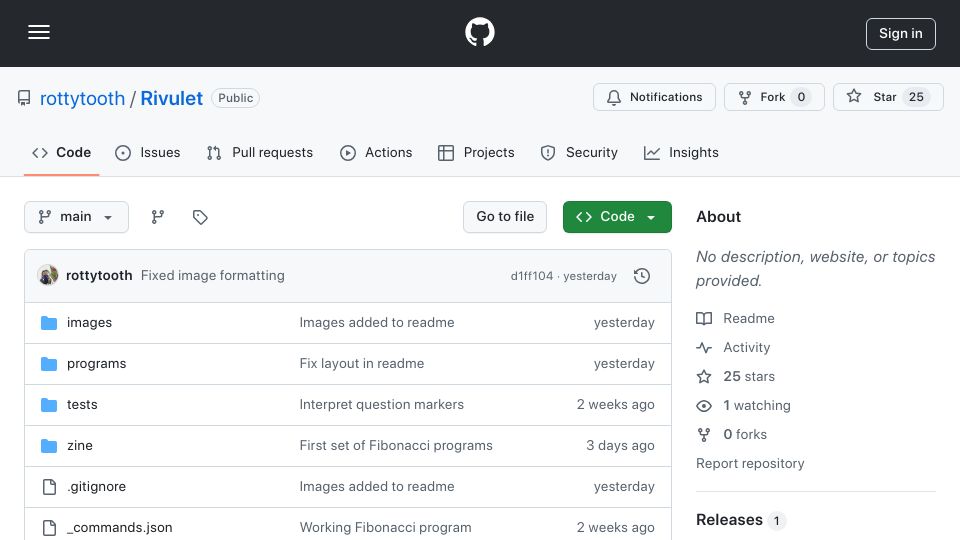Open the 0 forks link
The image size is (960, 540).
[x=745, y=435]
